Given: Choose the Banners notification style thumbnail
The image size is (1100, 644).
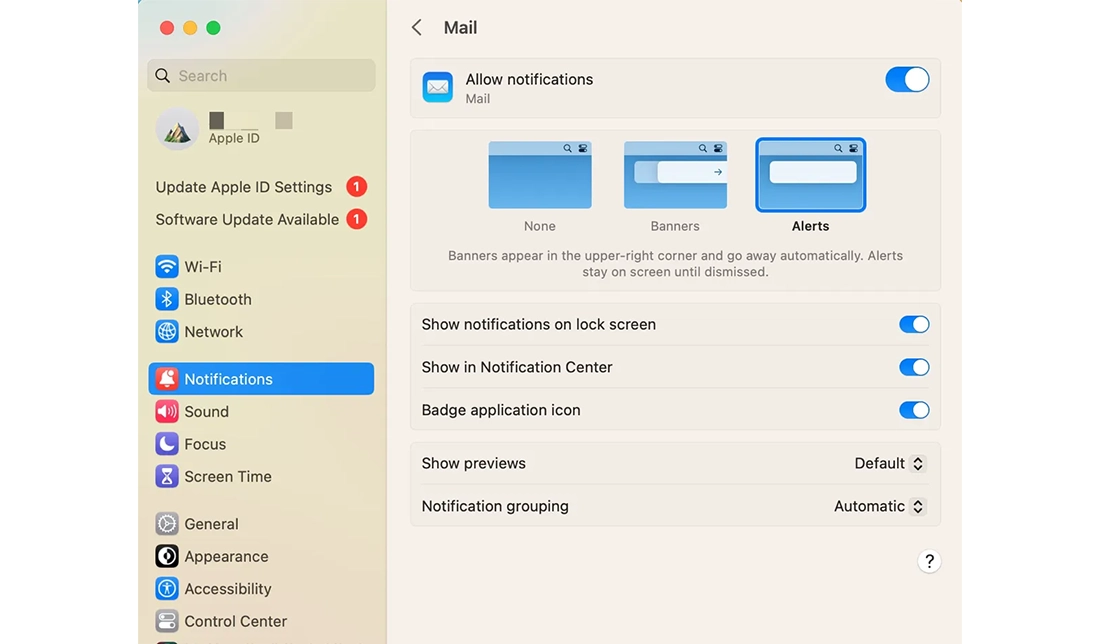Looking at the screenshot, I should tap(675, 175).
